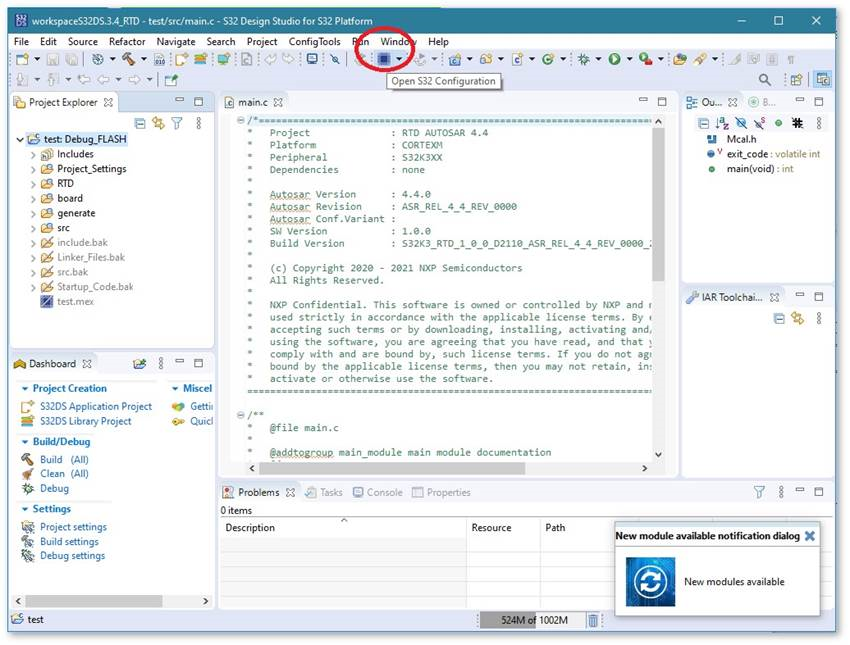The width and height of the screenshot is (850, 645).
Task: Click the Project Explorer filter funnel icon
Action: [x=177, y=124]
